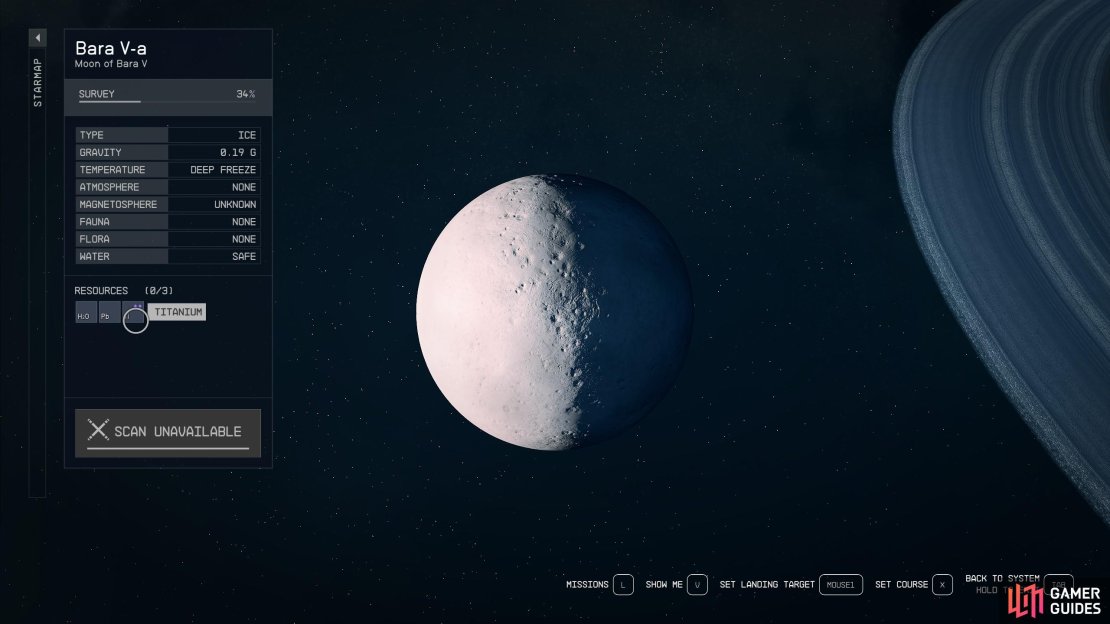Click the vertical STARMAP label
The height and width of the screenshot is (624, 1110).
pyautogui.click(x=38, y=83)
